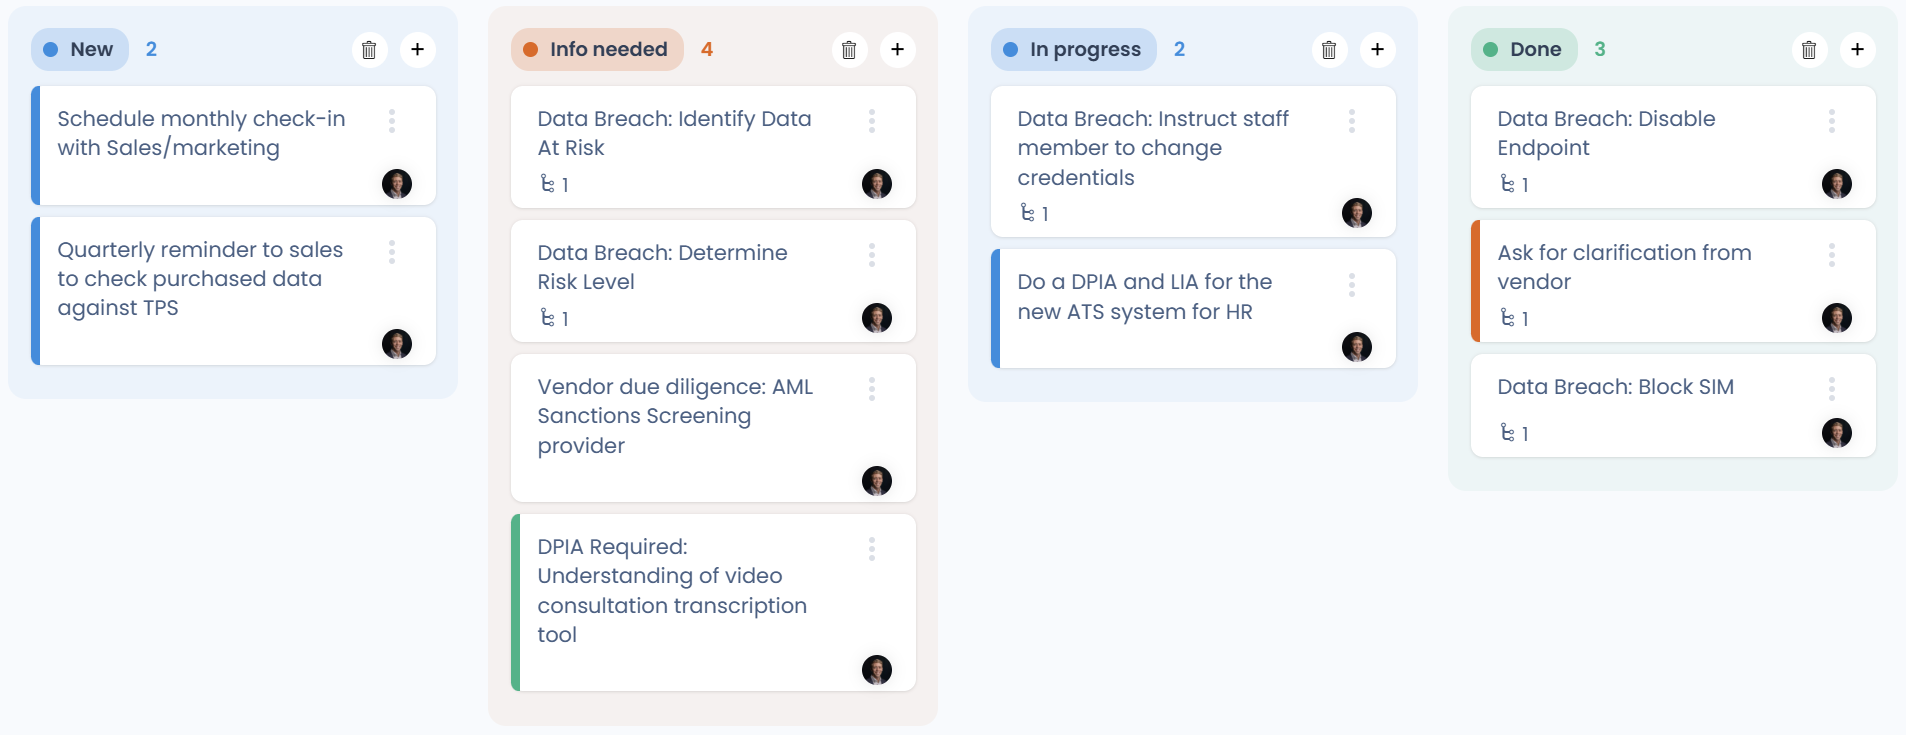The height and width of the screenshot is (735, 1906).
Task: Select the In progress column label
Action: (1074, 49)
